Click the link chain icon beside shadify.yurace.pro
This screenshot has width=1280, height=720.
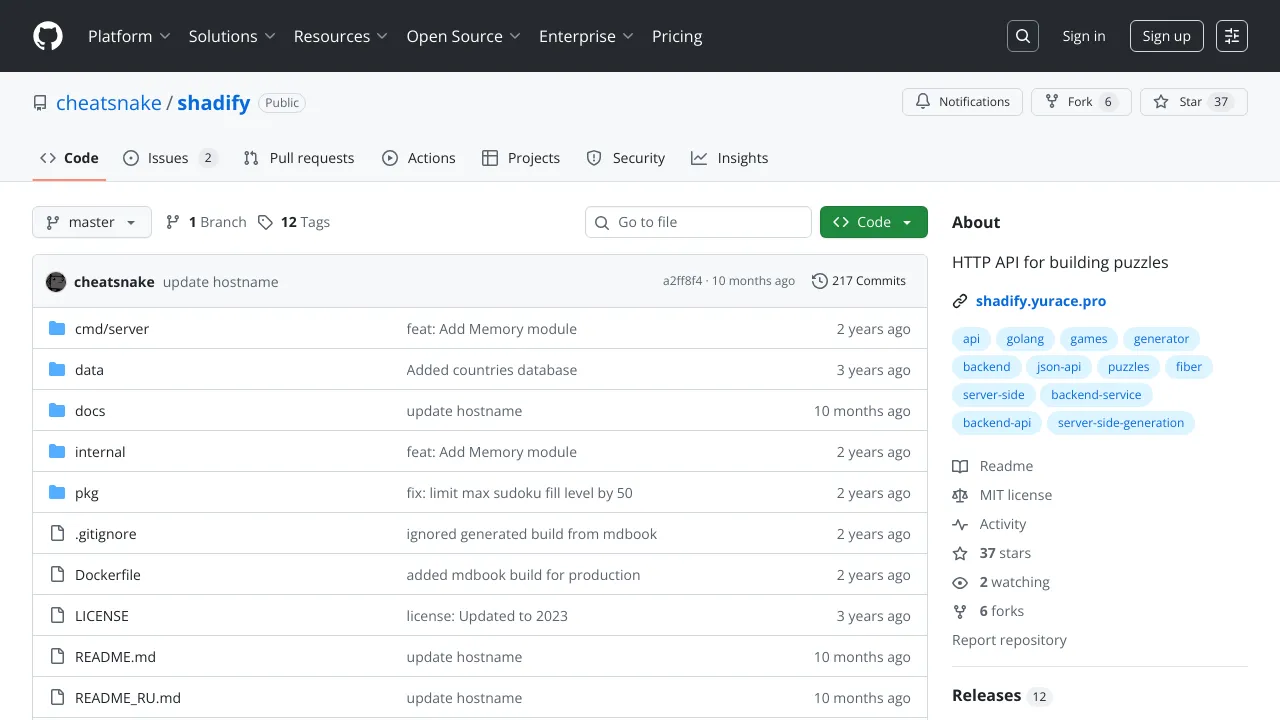click(x=960, y=301)
